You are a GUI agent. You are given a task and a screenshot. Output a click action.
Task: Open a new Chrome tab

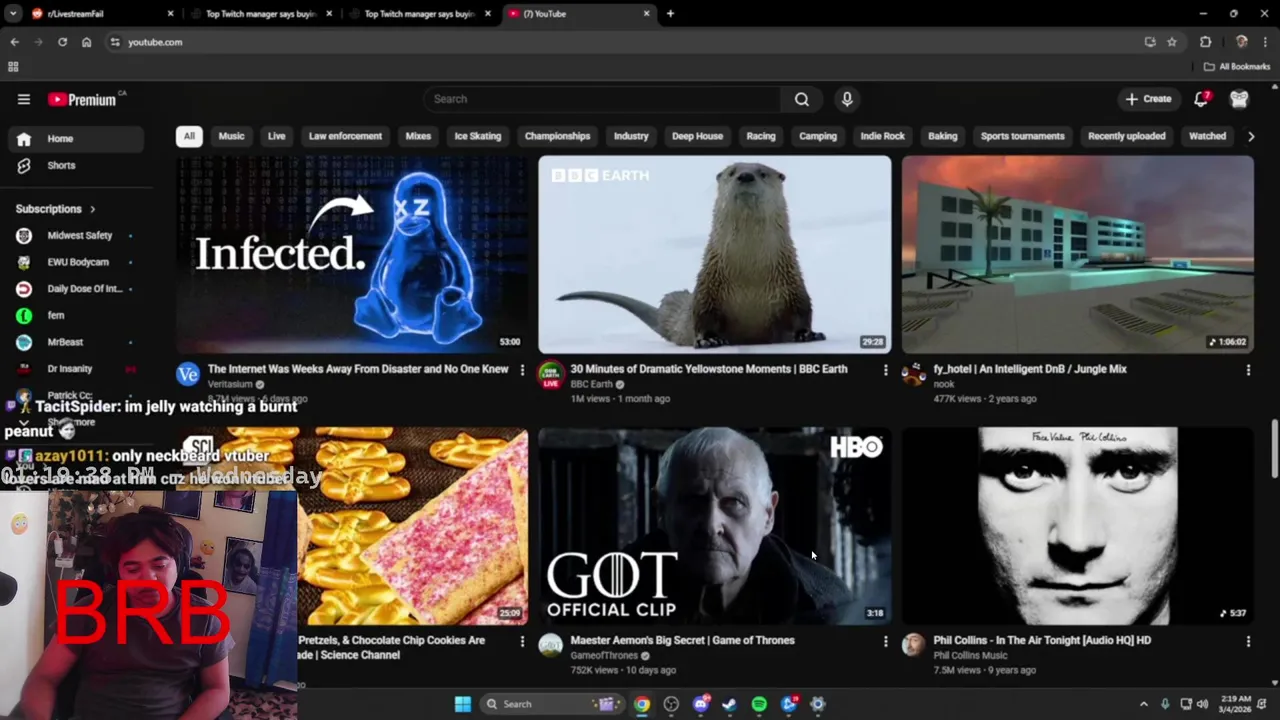point(670,14)
